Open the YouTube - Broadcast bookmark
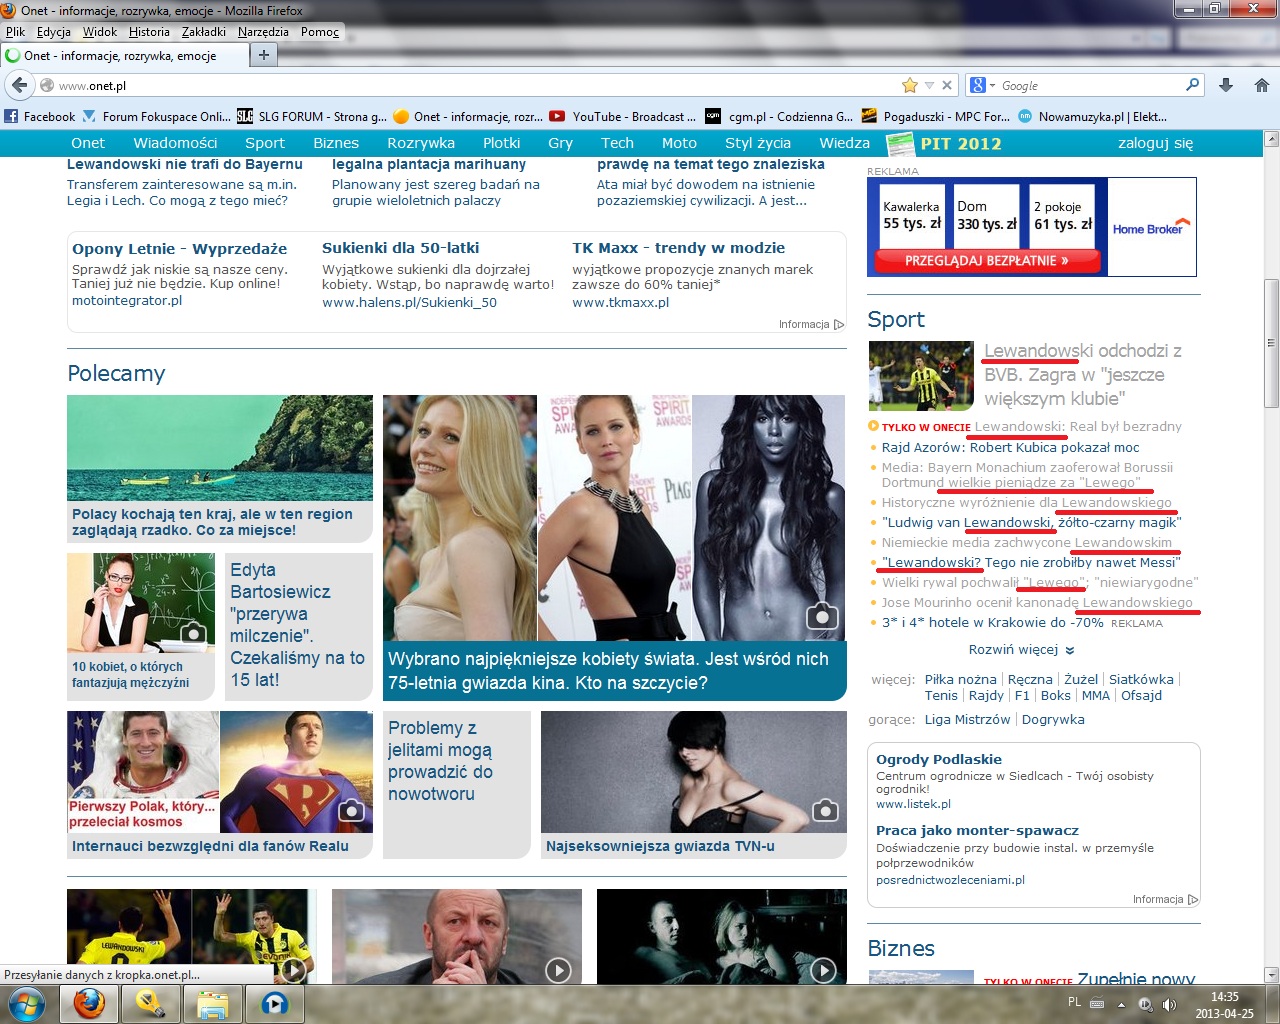The image size is (1280, 1024). pos(622,116)
